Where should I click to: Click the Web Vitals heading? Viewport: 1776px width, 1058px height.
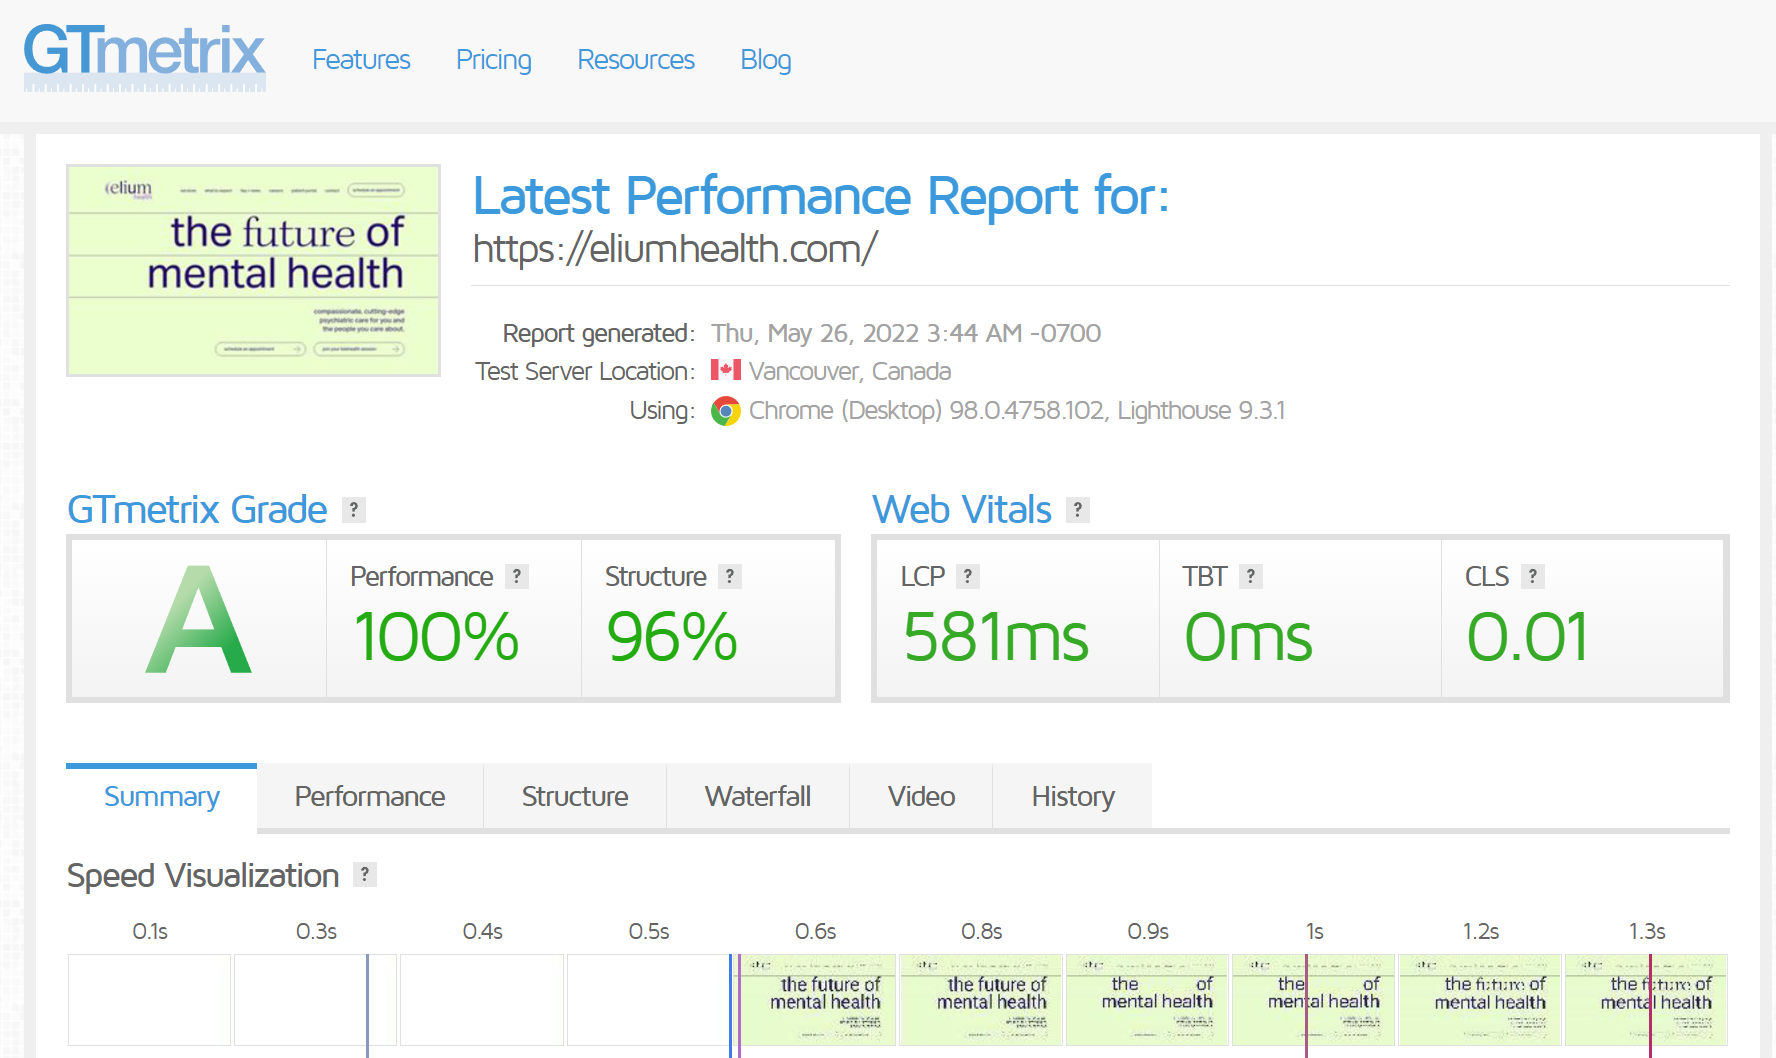pos(962,510)
